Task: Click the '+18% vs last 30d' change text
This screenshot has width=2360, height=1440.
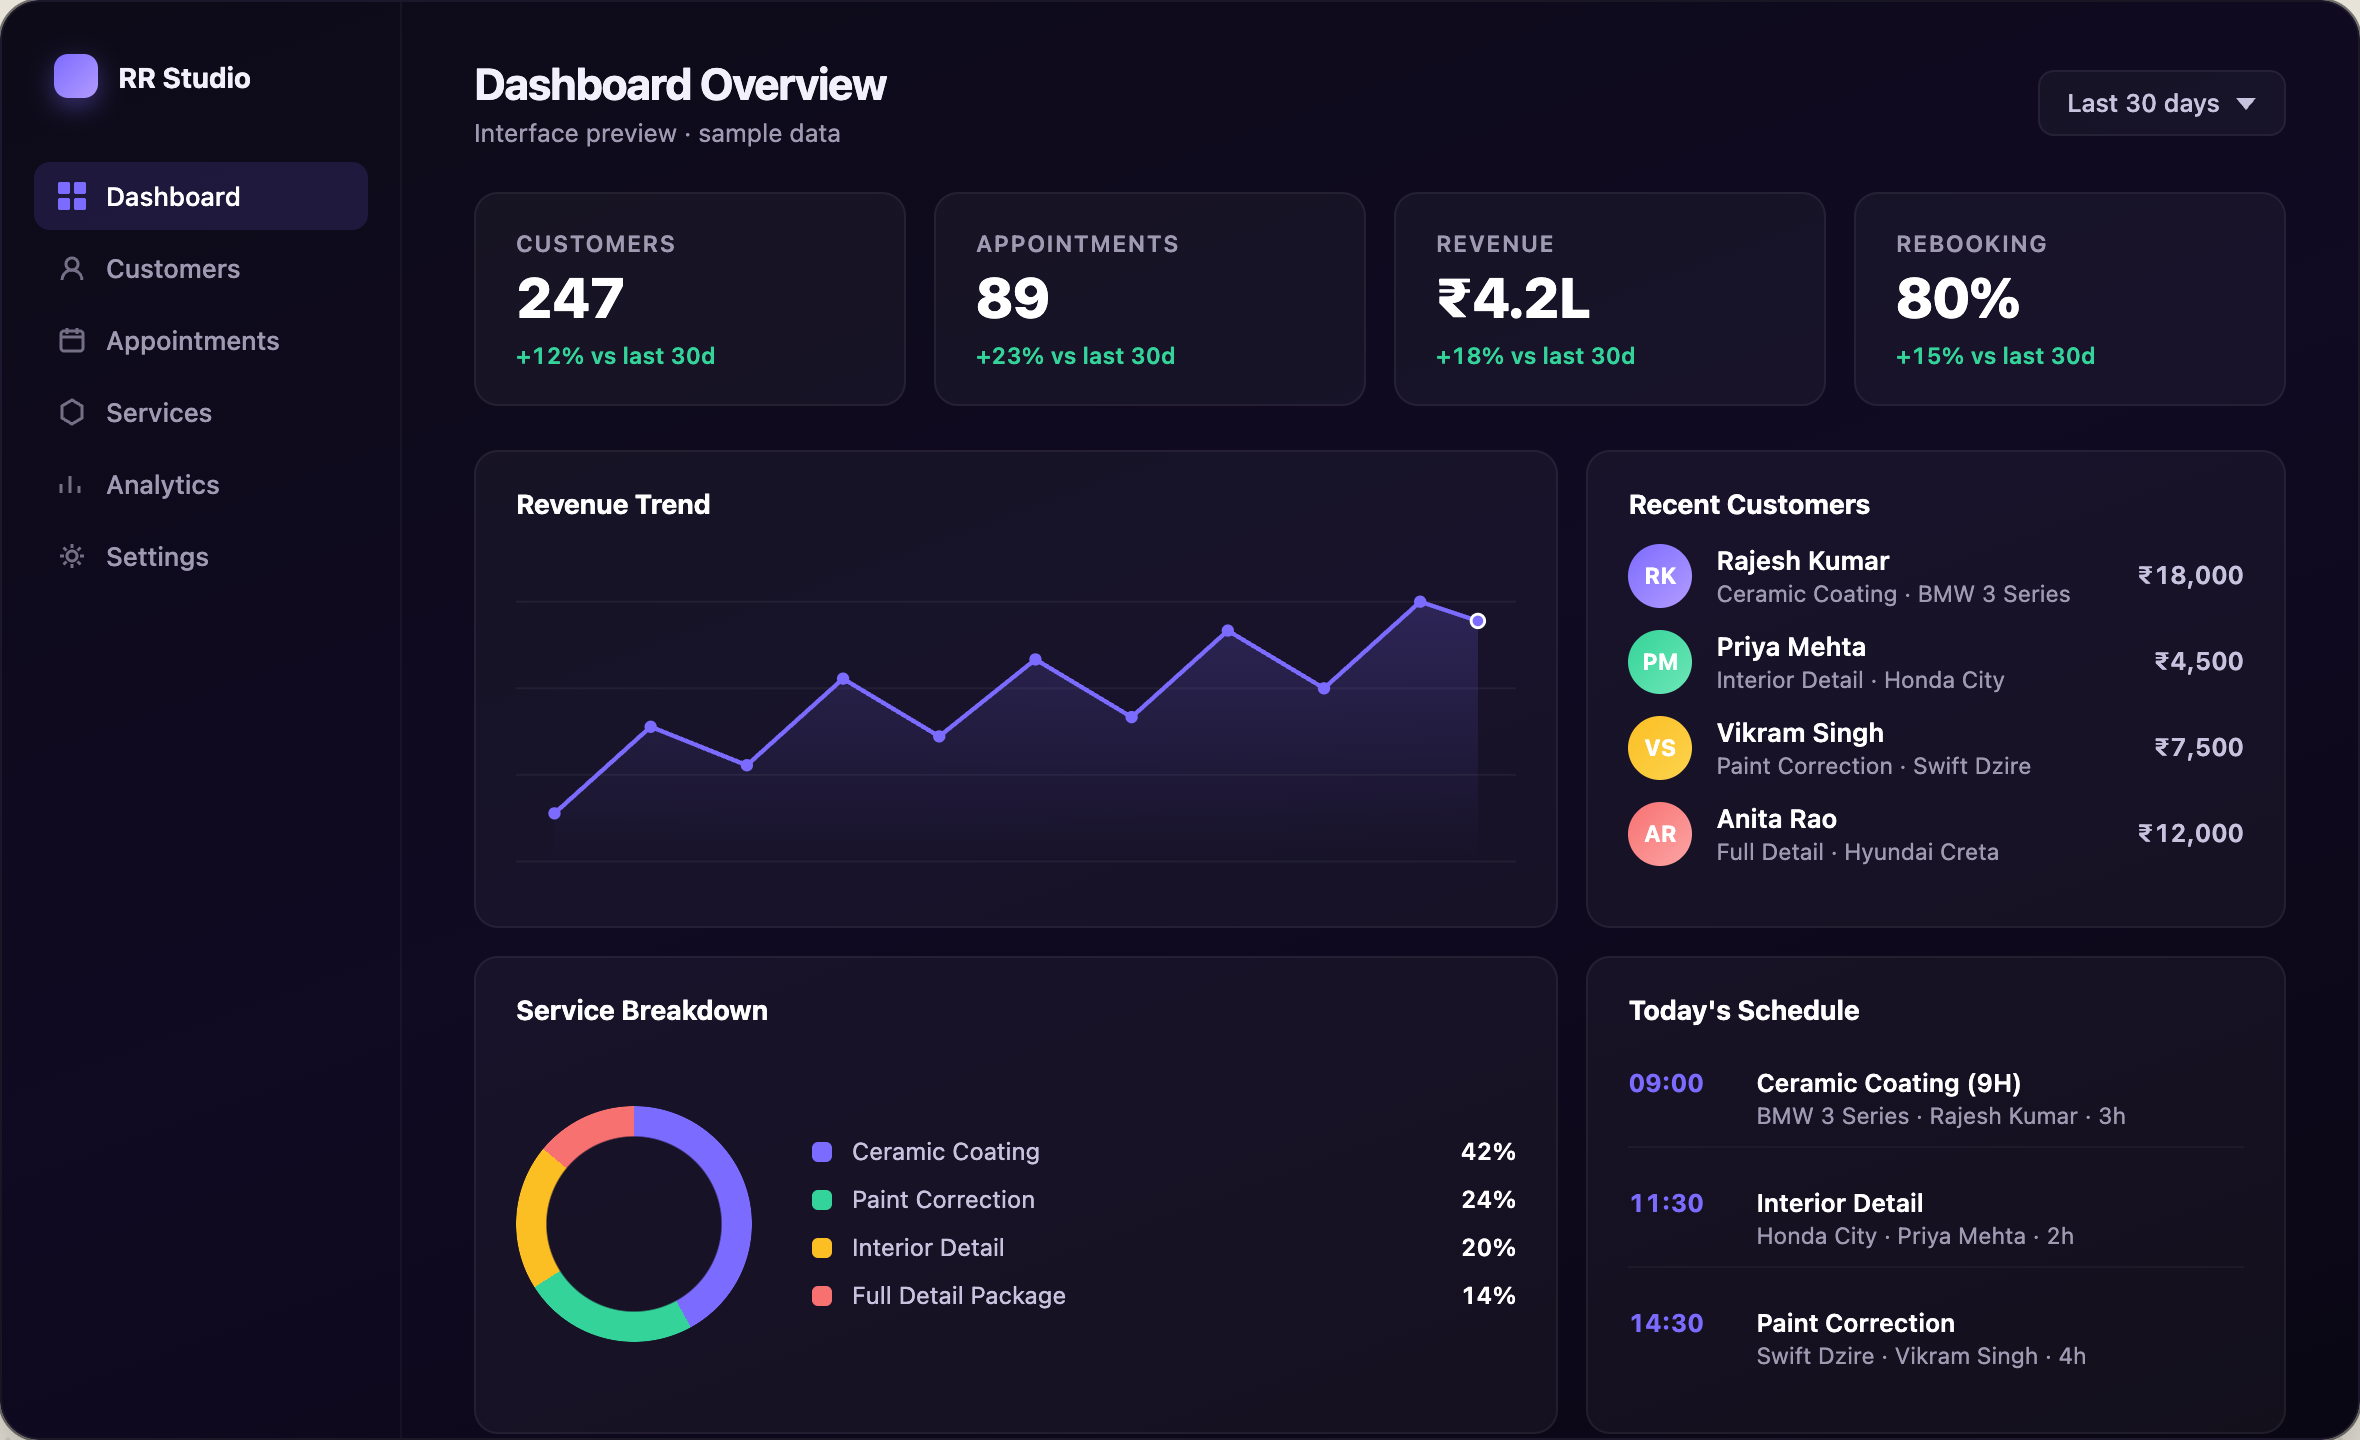Action: pyautogui.click(x=1536, y=356)
